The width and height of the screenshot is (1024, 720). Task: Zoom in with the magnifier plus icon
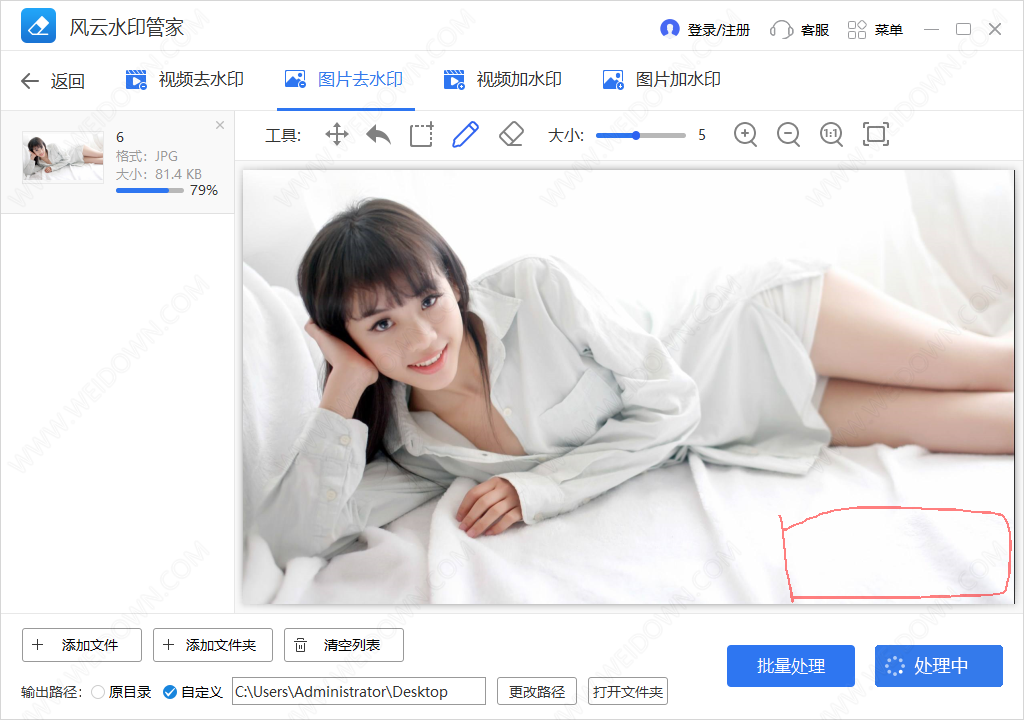[x=745, y=134]
